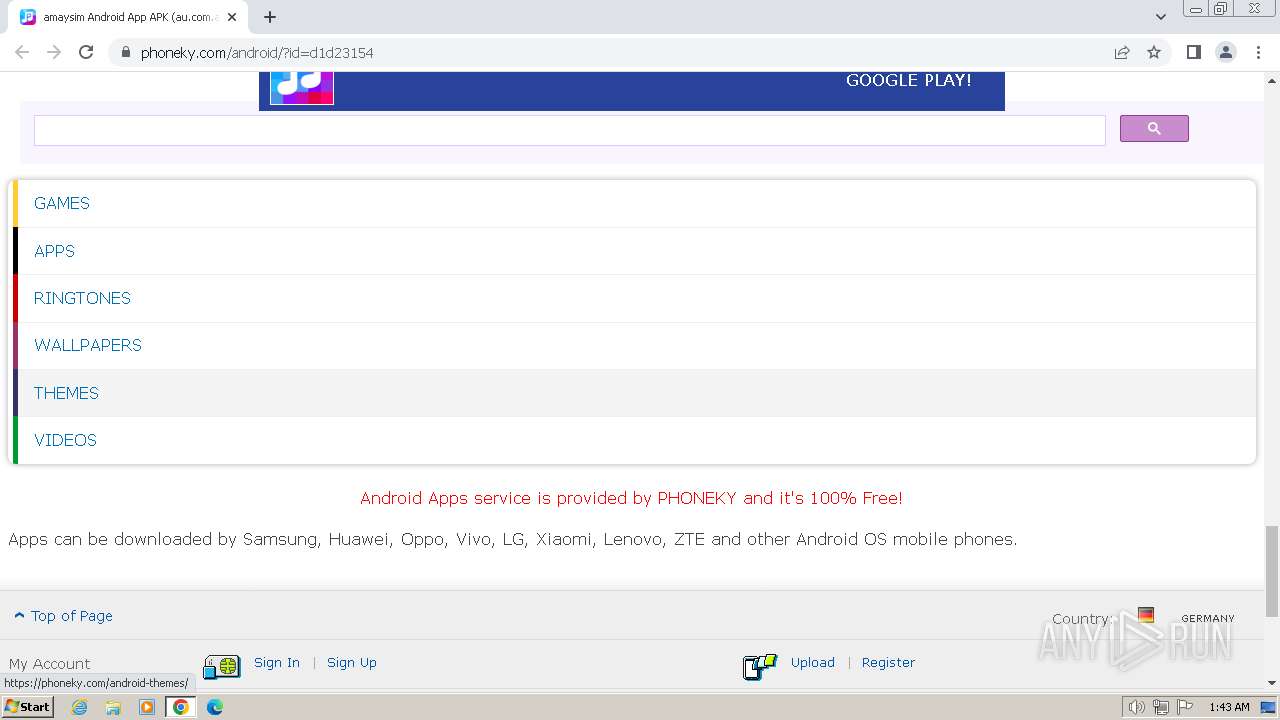Click the My Account heading
1280x720 pixels.
pos(49,664)
